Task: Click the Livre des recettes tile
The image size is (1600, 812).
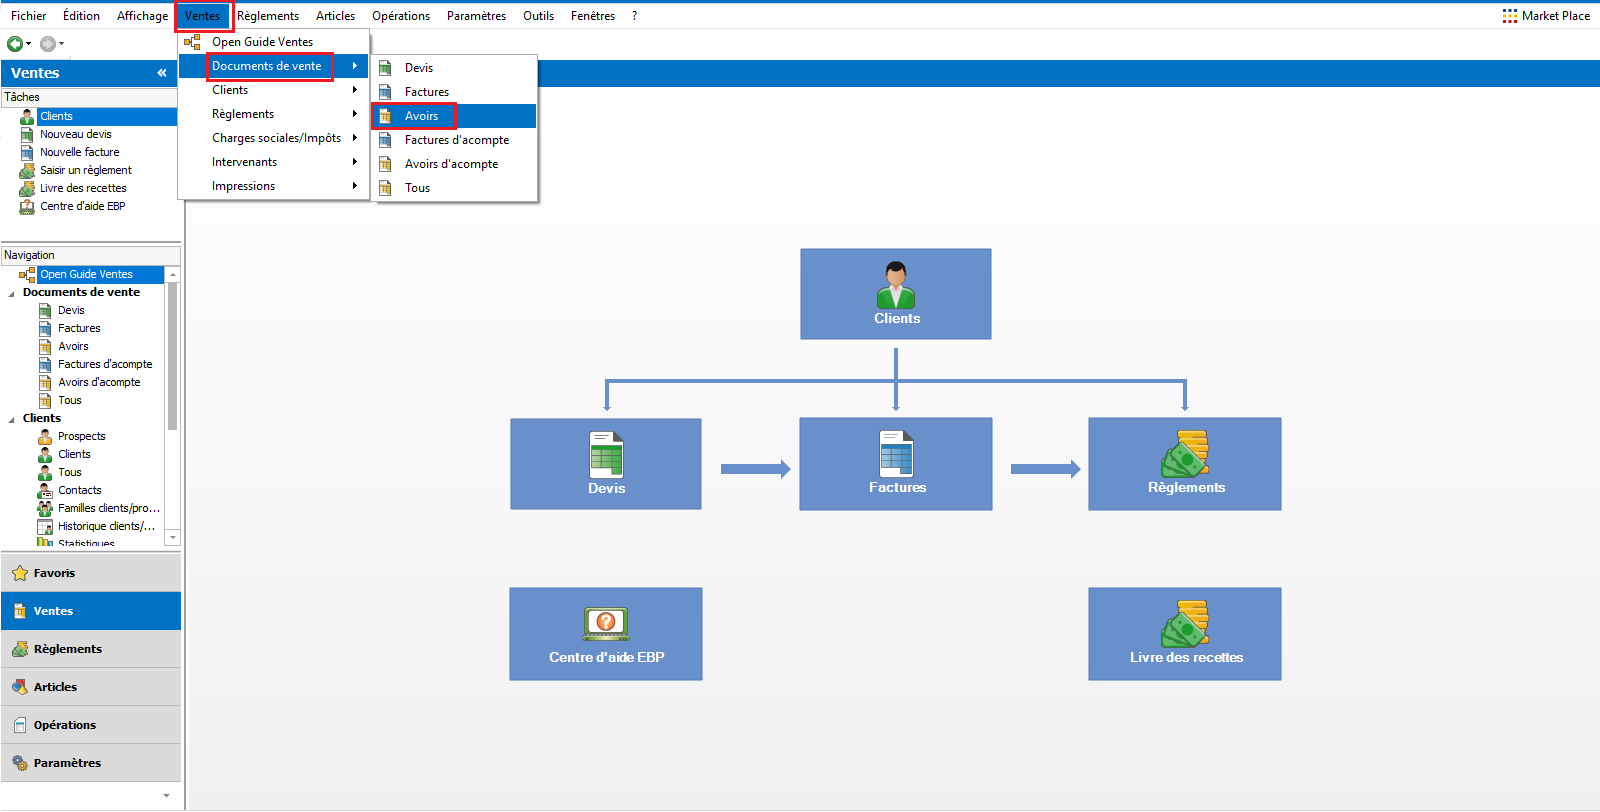Action: 1185,634
